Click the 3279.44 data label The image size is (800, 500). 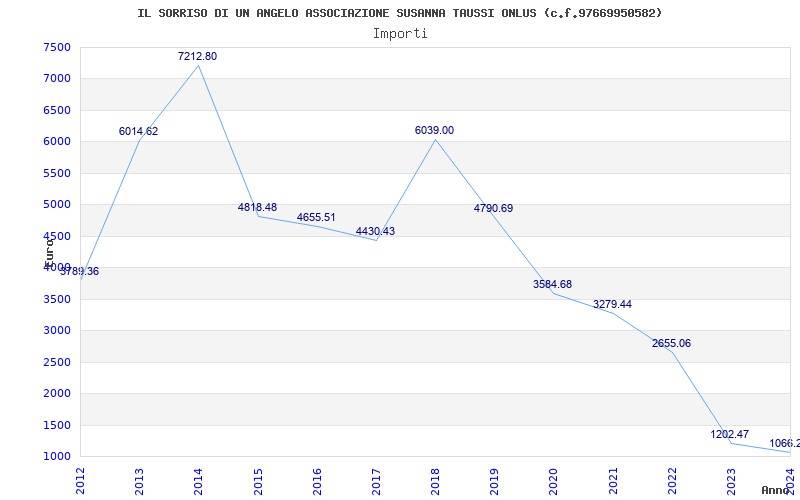[612, 305]
